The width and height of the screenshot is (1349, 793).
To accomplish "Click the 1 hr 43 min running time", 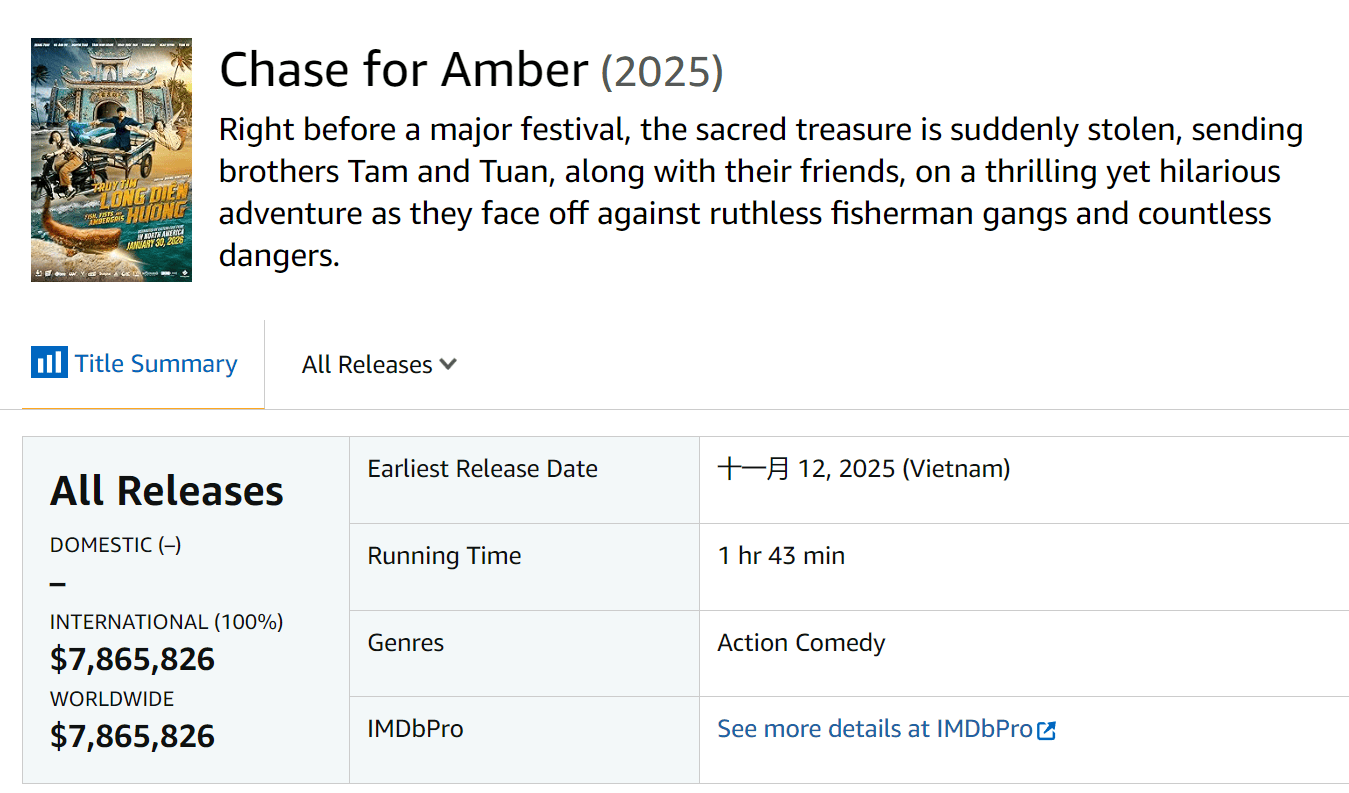I will tap(781, 556).
